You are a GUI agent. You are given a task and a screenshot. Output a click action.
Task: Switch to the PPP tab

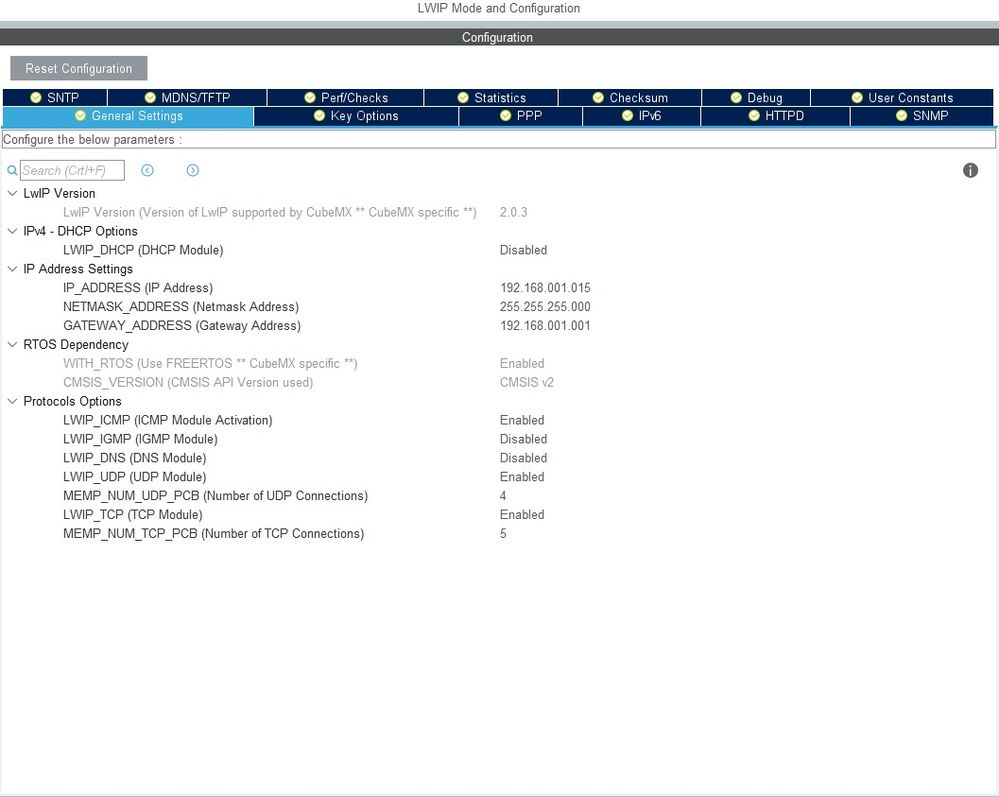click(x=521, y=116)
